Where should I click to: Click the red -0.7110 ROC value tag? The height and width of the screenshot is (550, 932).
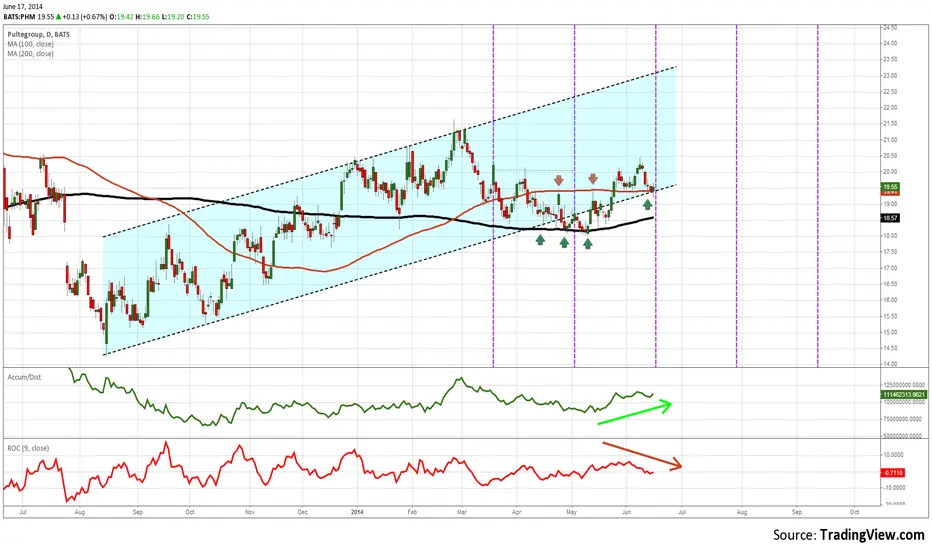click(x=893, y=473)
